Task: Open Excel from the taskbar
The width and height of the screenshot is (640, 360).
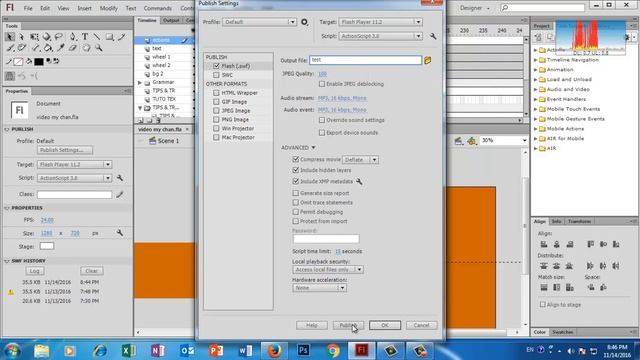Action: (129, 350)
